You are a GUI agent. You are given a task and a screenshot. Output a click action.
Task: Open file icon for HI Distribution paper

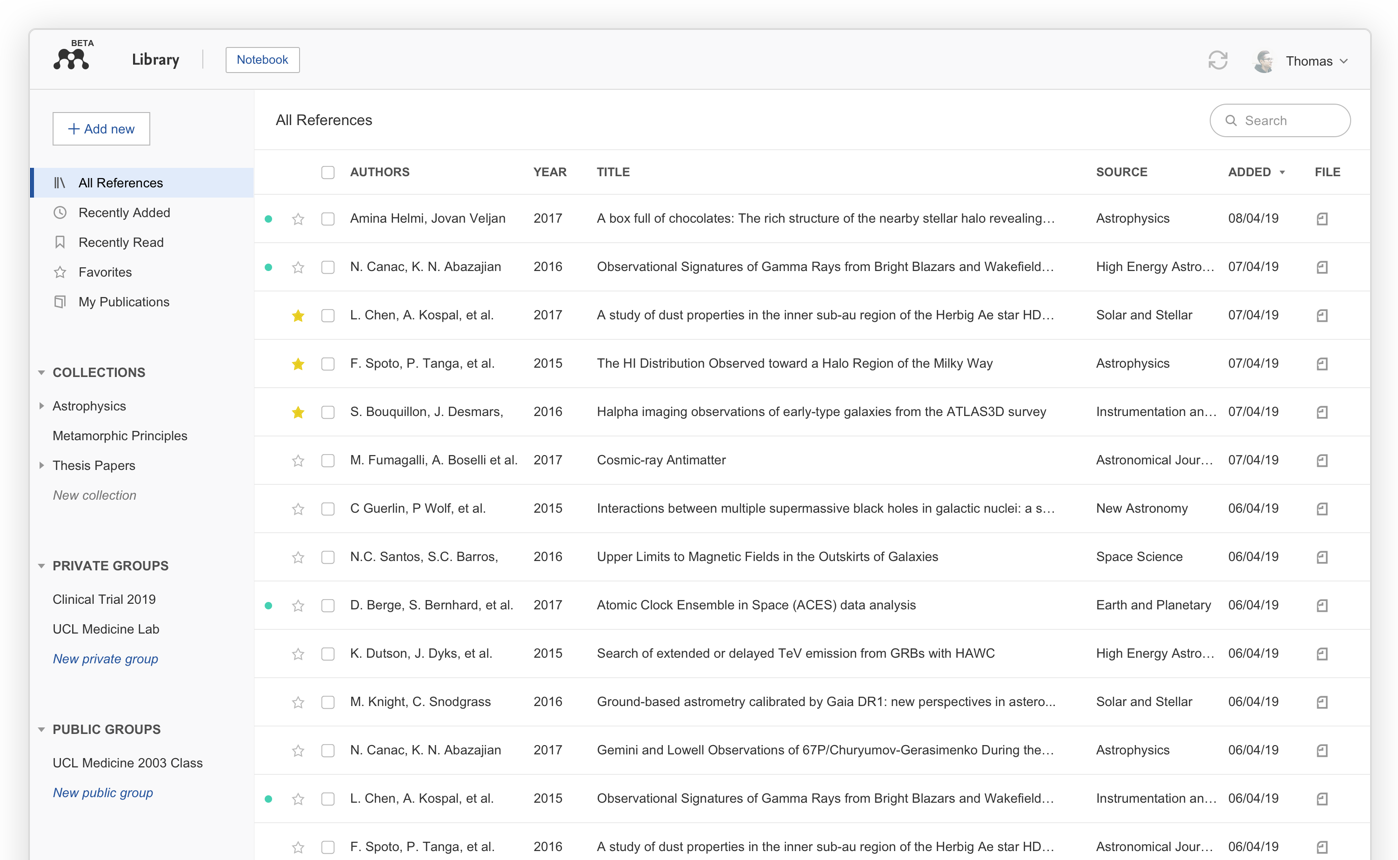[1322, 363]
